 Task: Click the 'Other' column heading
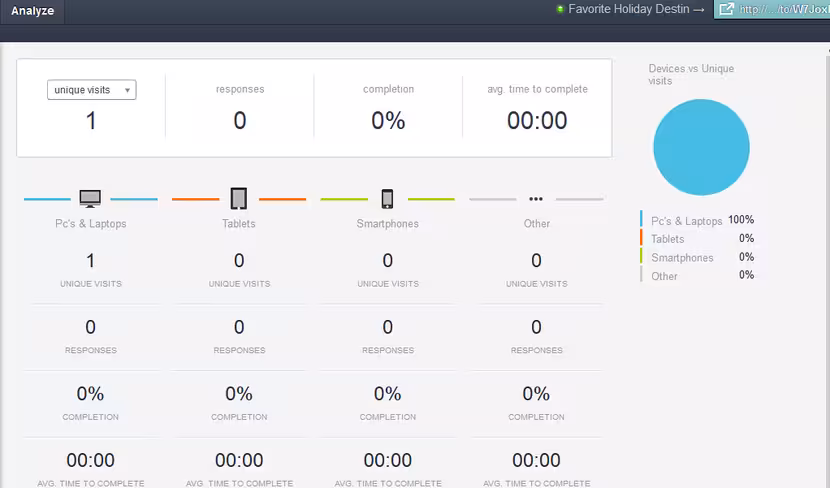pos(537,223)
